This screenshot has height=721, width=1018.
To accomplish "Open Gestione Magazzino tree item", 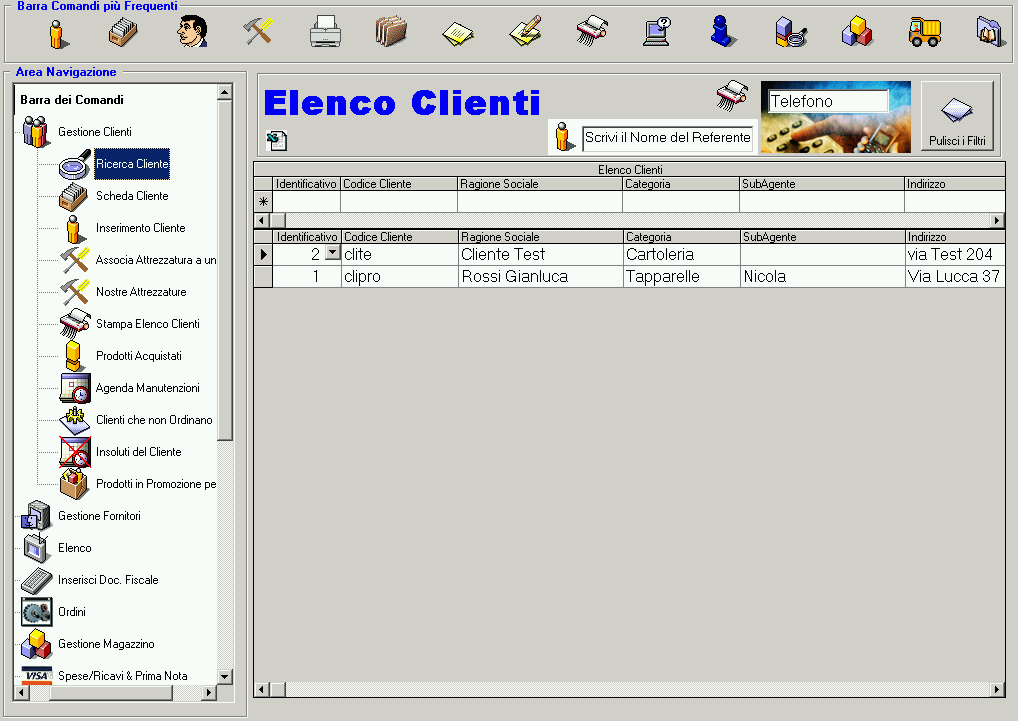I will tap(106, 644).
